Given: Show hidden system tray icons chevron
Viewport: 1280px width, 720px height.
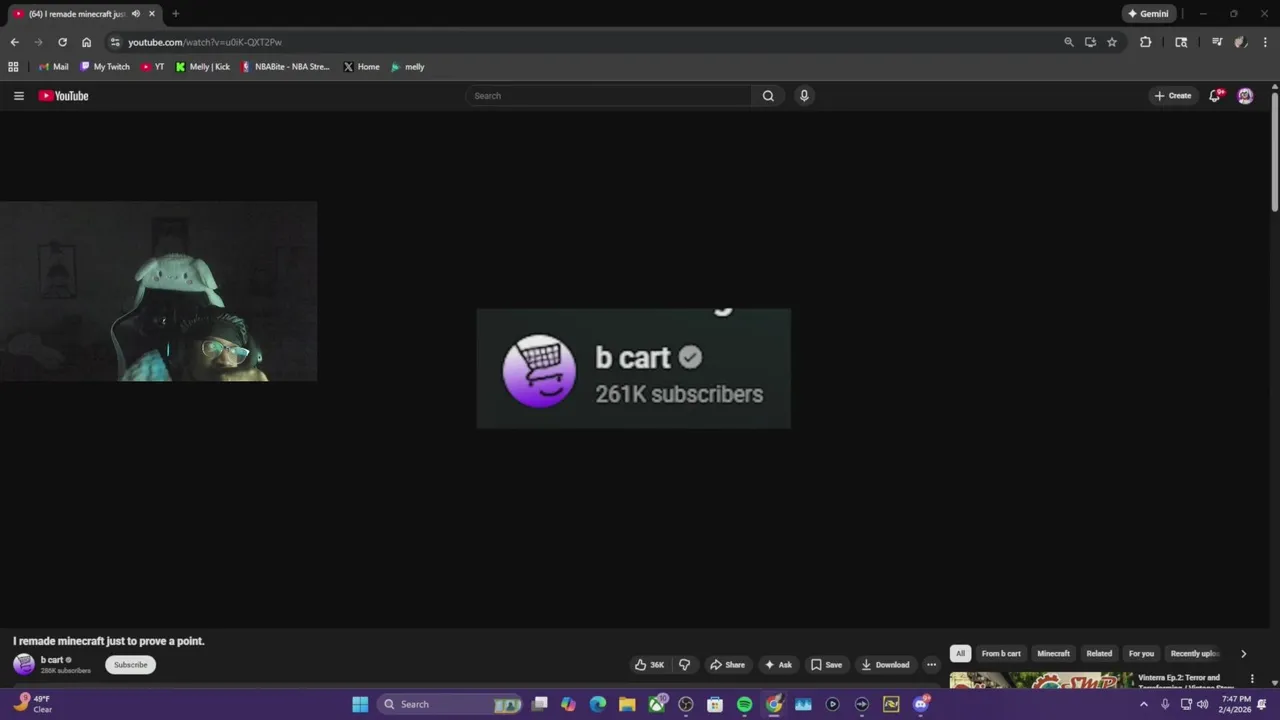Looking at the screenshot, I should pos(1144,704).
